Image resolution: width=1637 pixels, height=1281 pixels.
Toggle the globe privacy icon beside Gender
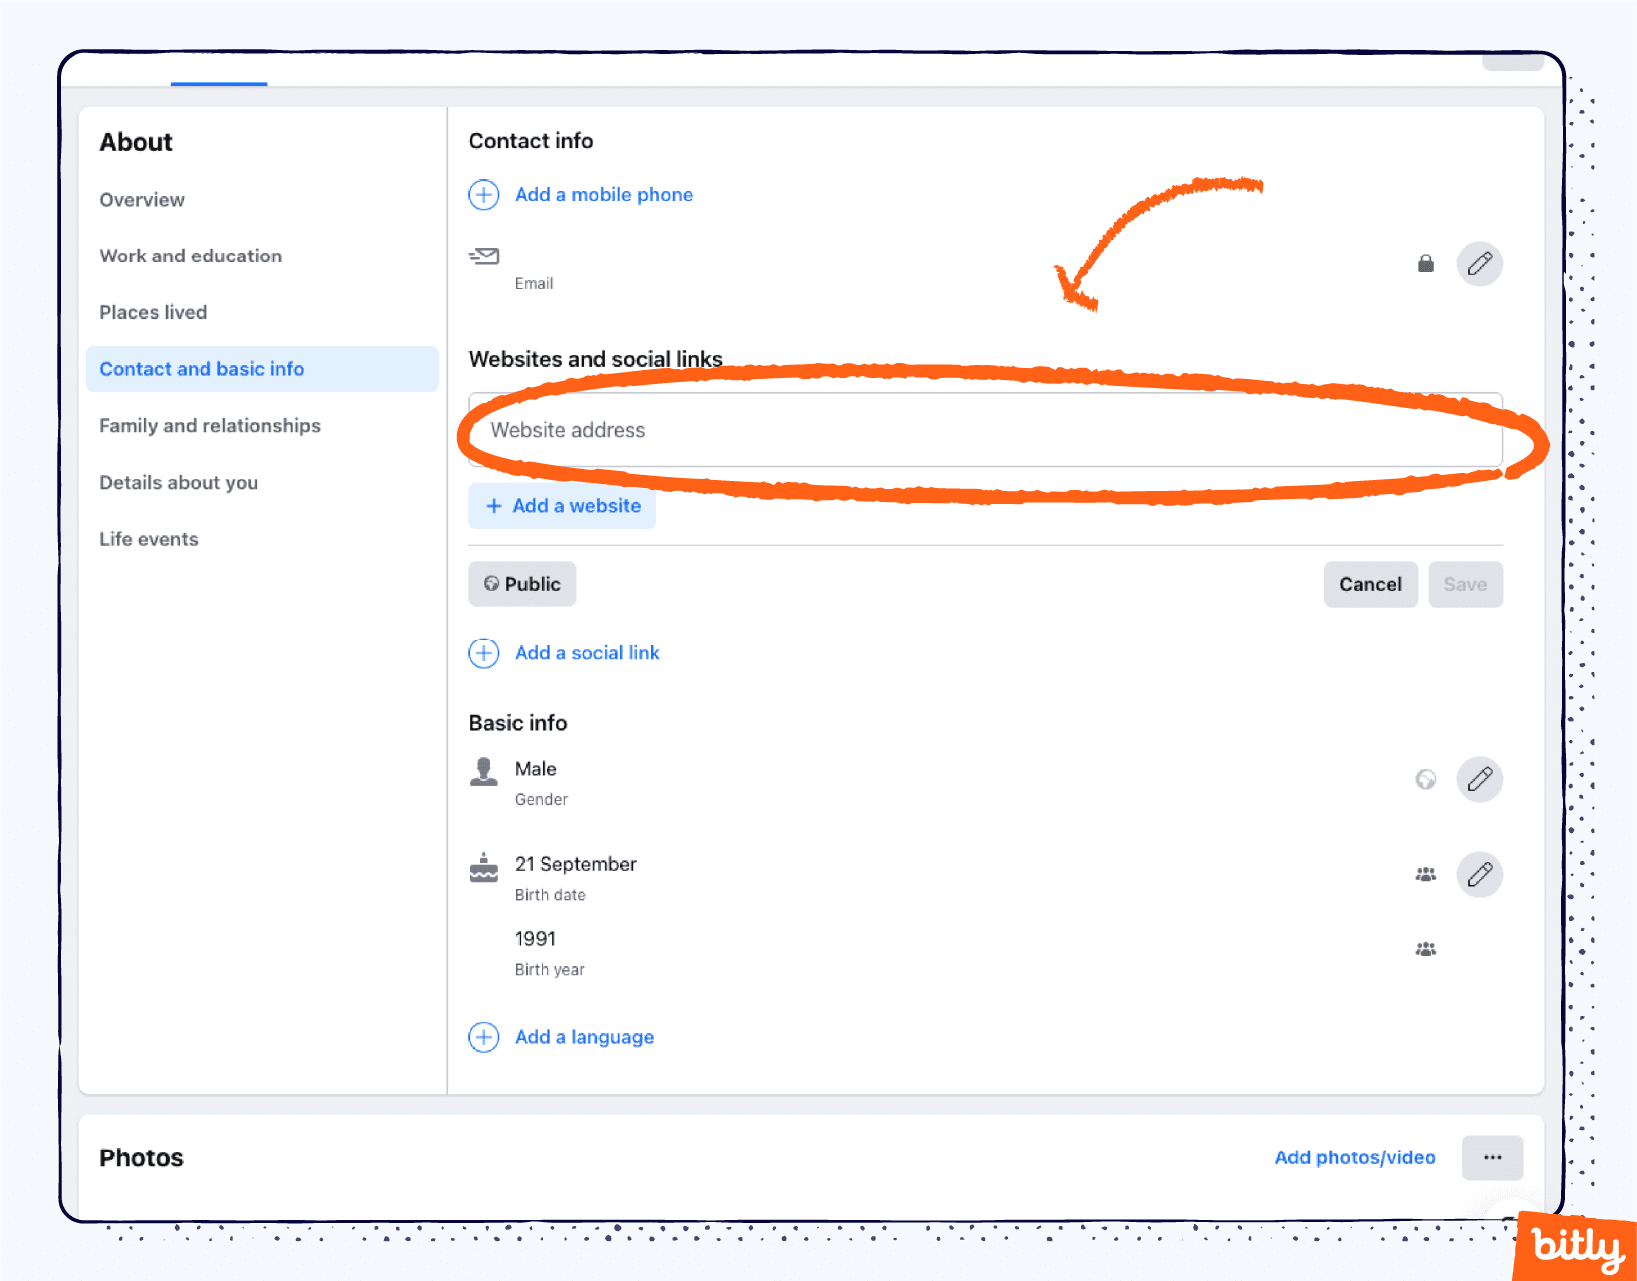click(x=1425, y=779)
